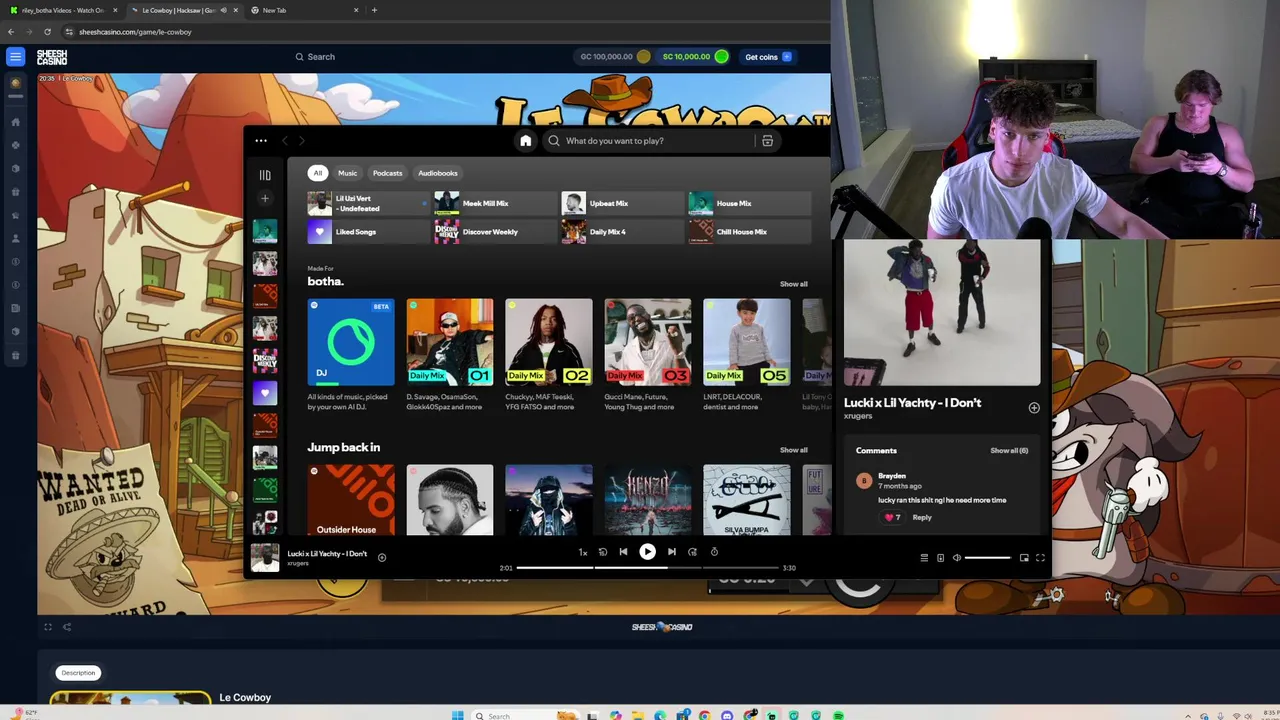Enter full screen player

[x=1040, y=558]
